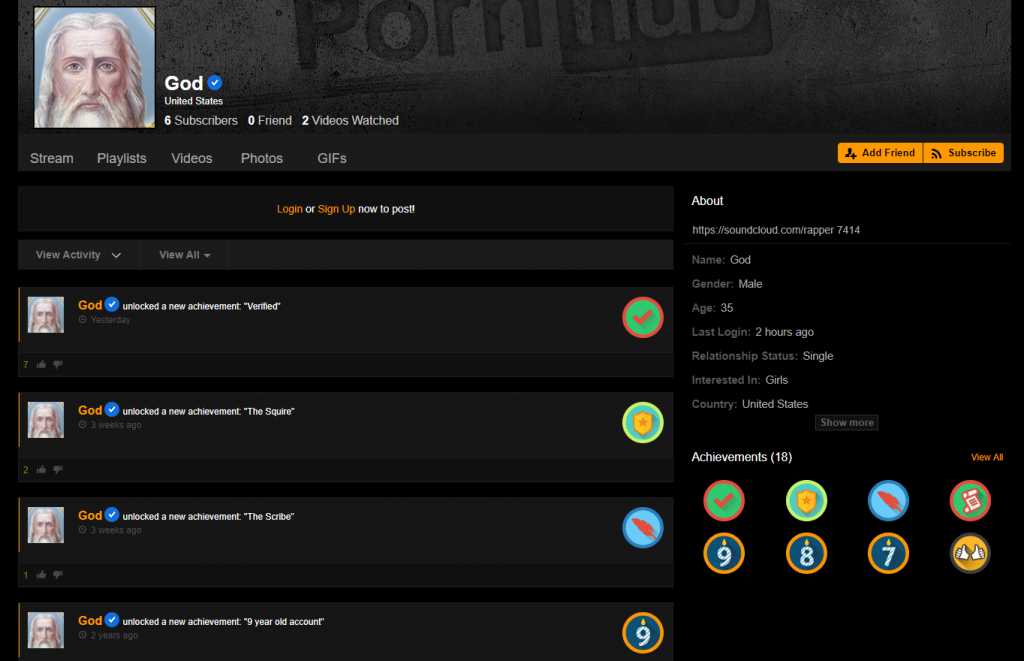Click the 9 year old account badge in the stream
Viewport: 1024px width, 661px height.
(643, 633)
